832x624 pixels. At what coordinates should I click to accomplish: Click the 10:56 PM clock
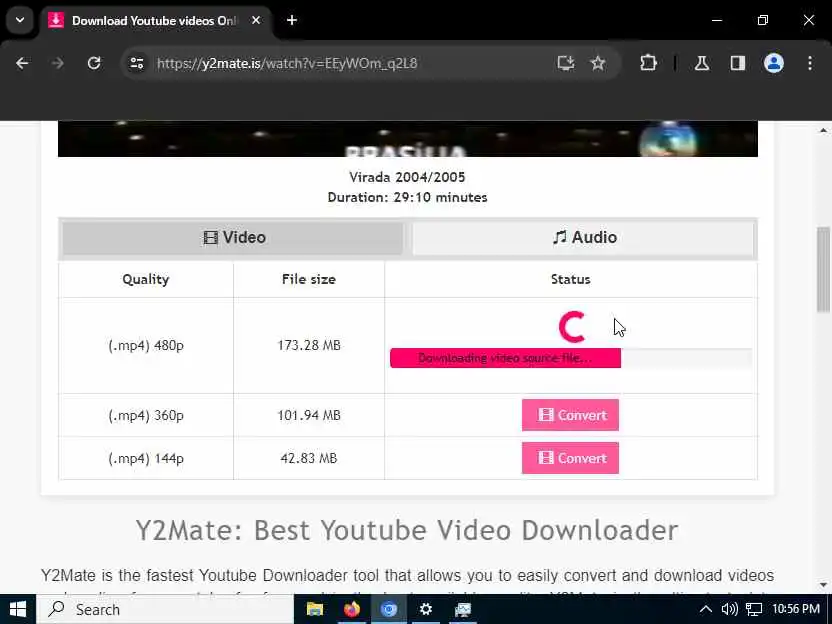coord(796,609)
